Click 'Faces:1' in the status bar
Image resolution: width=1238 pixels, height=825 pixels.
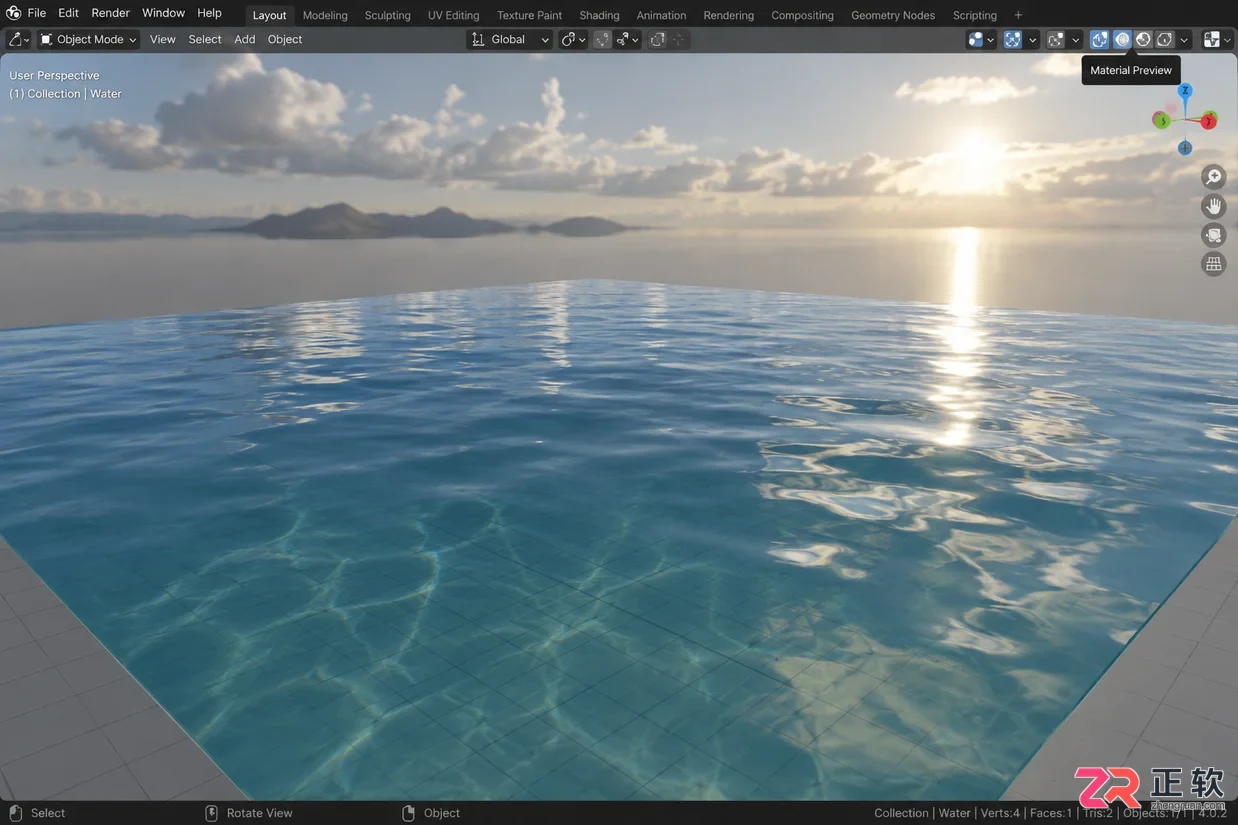[1050, 813]
